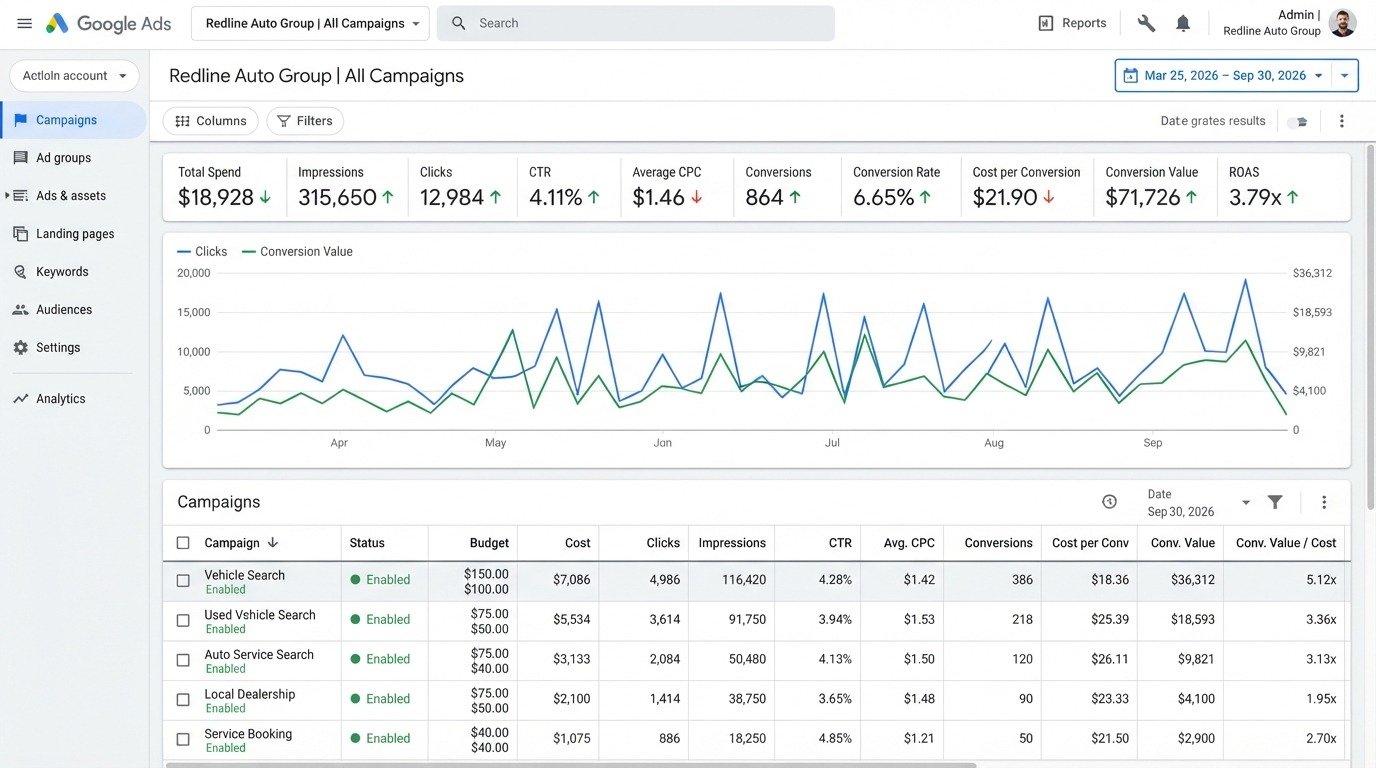The height and width of the screenshot is (768, 1376).
Task: Click the Campaigns table history clock icon
Action: 1109,502
